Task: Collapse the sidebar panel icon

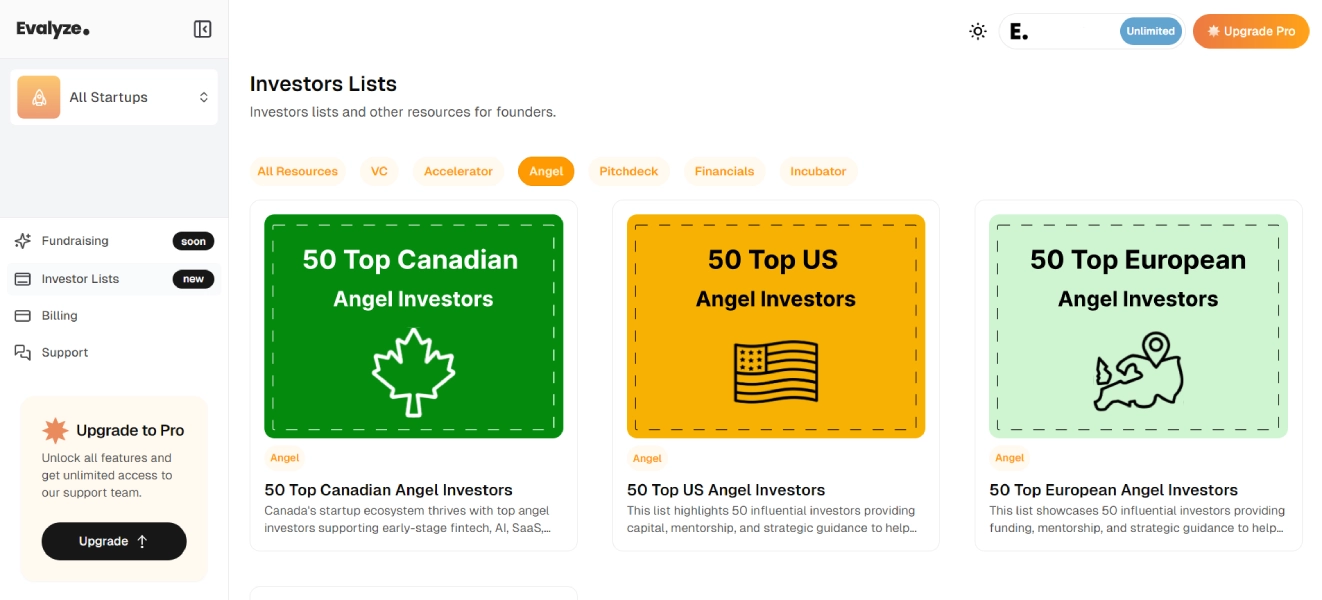Action: pos(202,30)
